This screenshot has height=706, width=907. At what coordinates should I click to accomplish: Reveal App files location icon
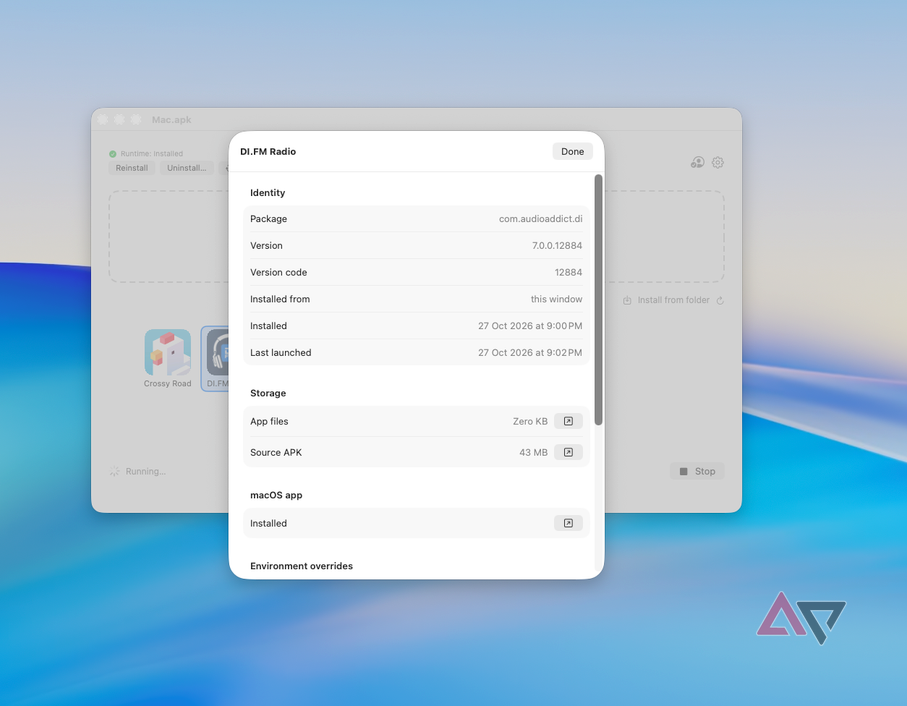point(568,421)
